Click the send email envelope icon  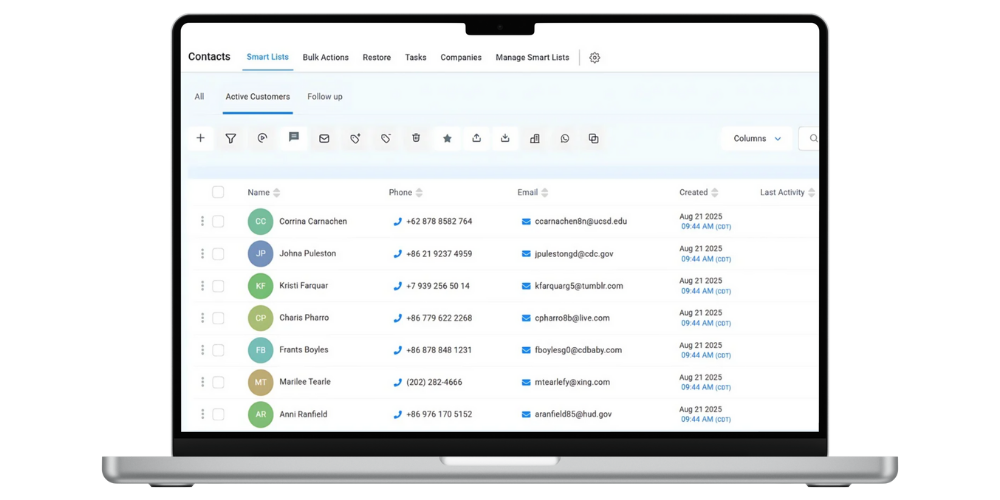pyautogui.click(x=324, y=139)
